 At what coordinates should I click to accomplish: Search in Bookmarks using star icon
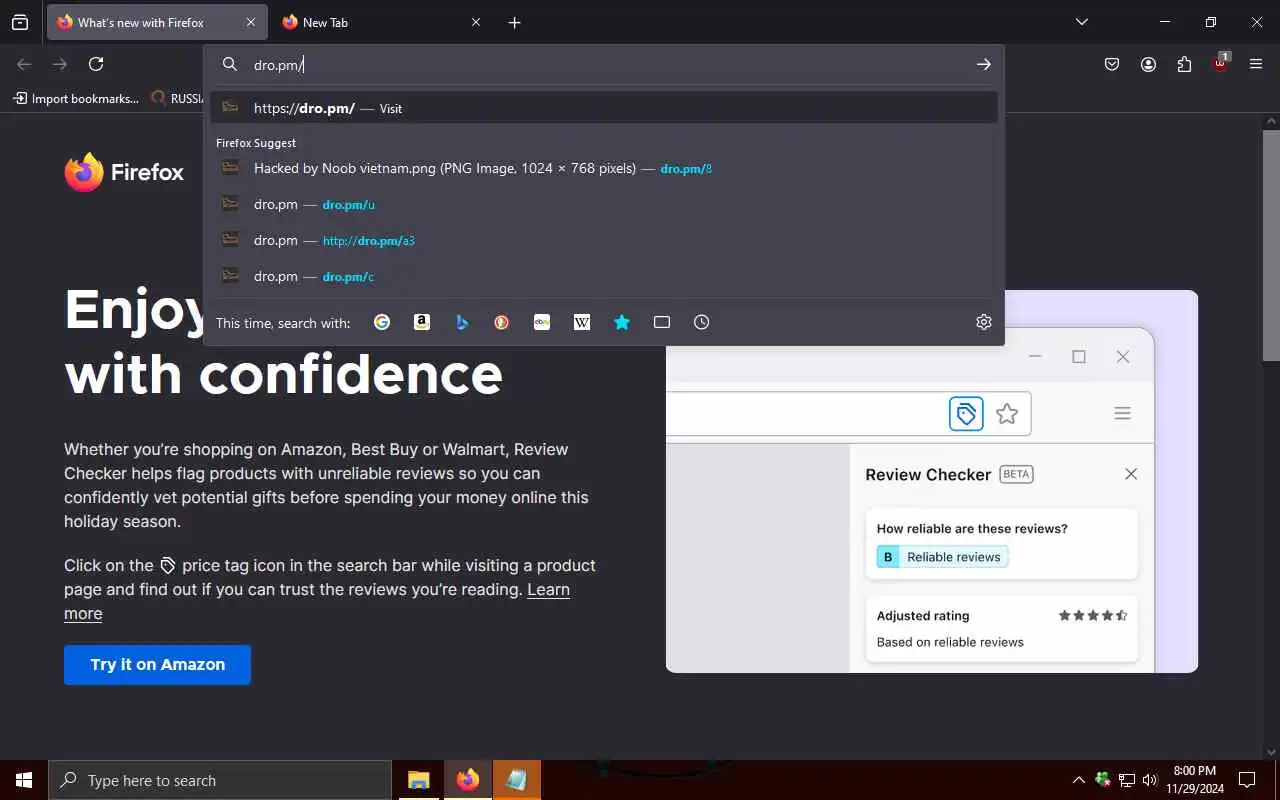[622, 322]
